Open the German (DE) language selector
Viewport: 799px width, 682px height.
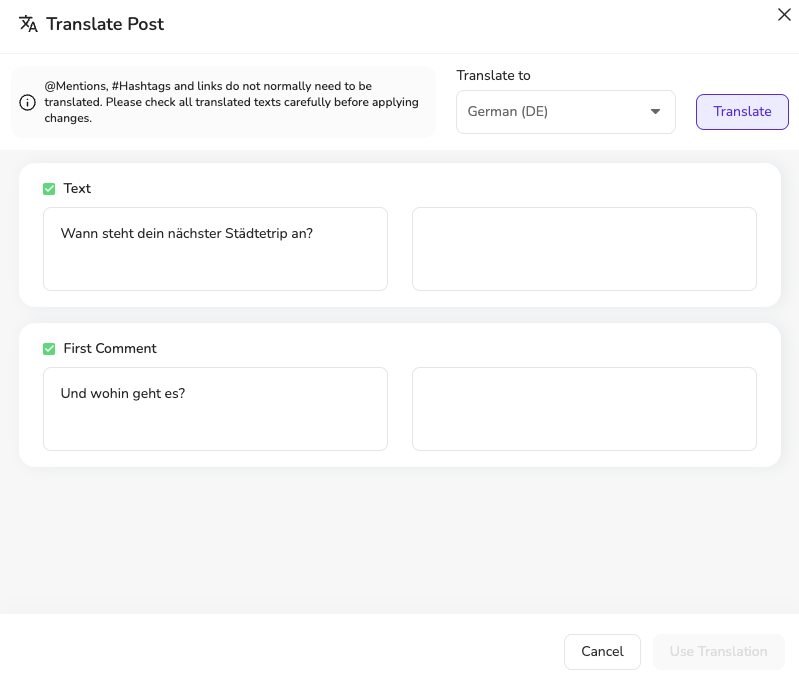pos(566,112)
